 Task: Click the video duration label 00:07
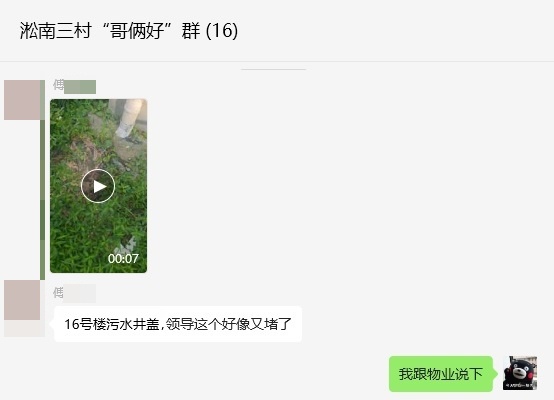click(123, 258)
